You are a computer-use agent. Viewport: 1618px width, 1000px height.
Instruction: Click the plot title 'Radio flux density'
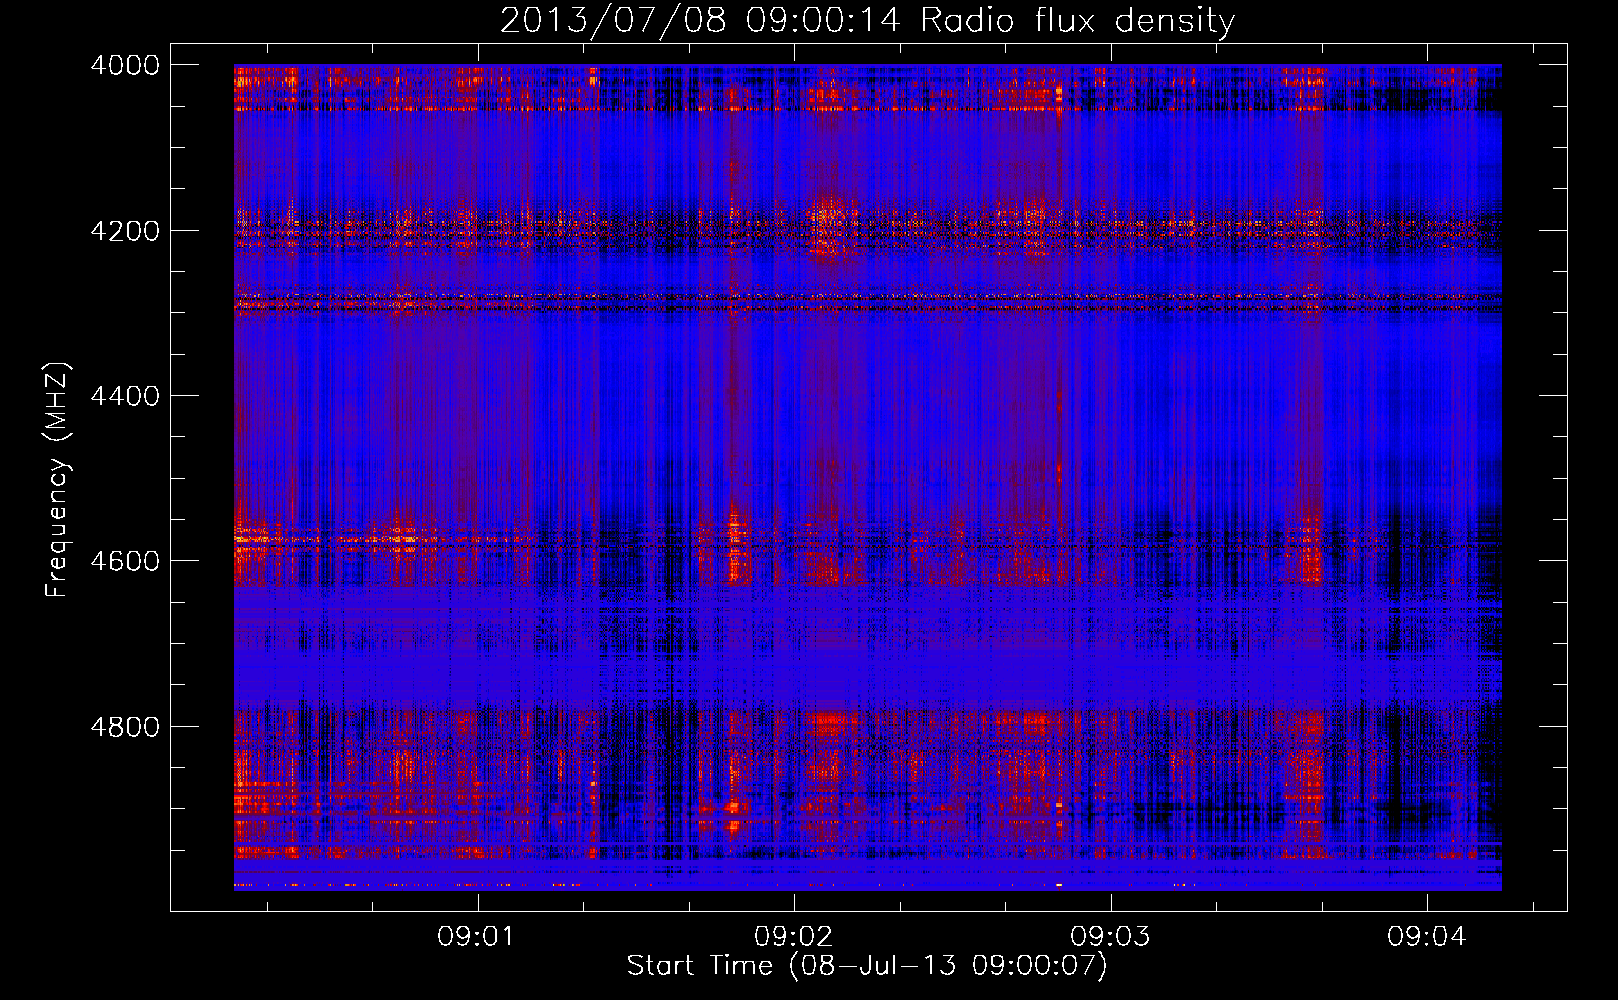point(1078,21)
